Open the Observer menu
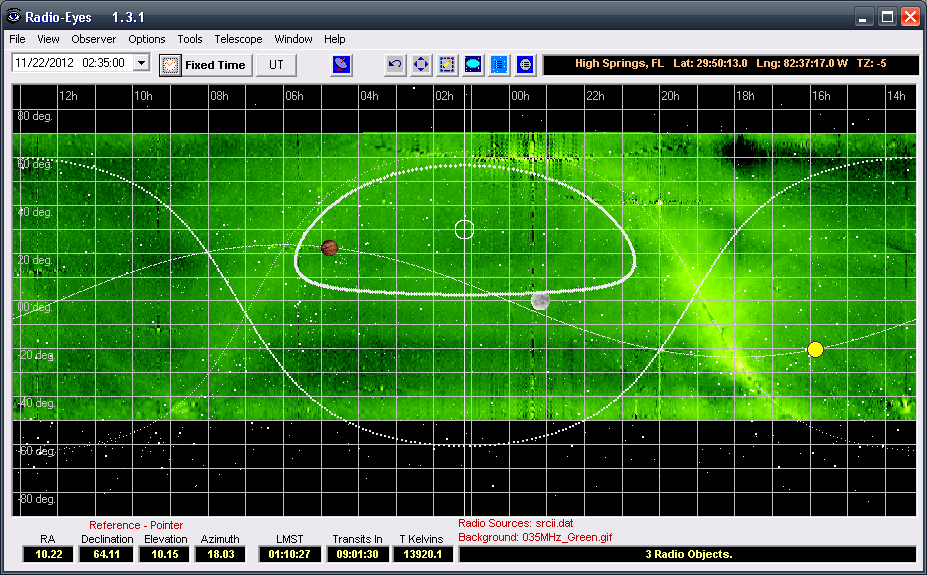The height and width of the screenshot is (575, 927). point(93,39)
